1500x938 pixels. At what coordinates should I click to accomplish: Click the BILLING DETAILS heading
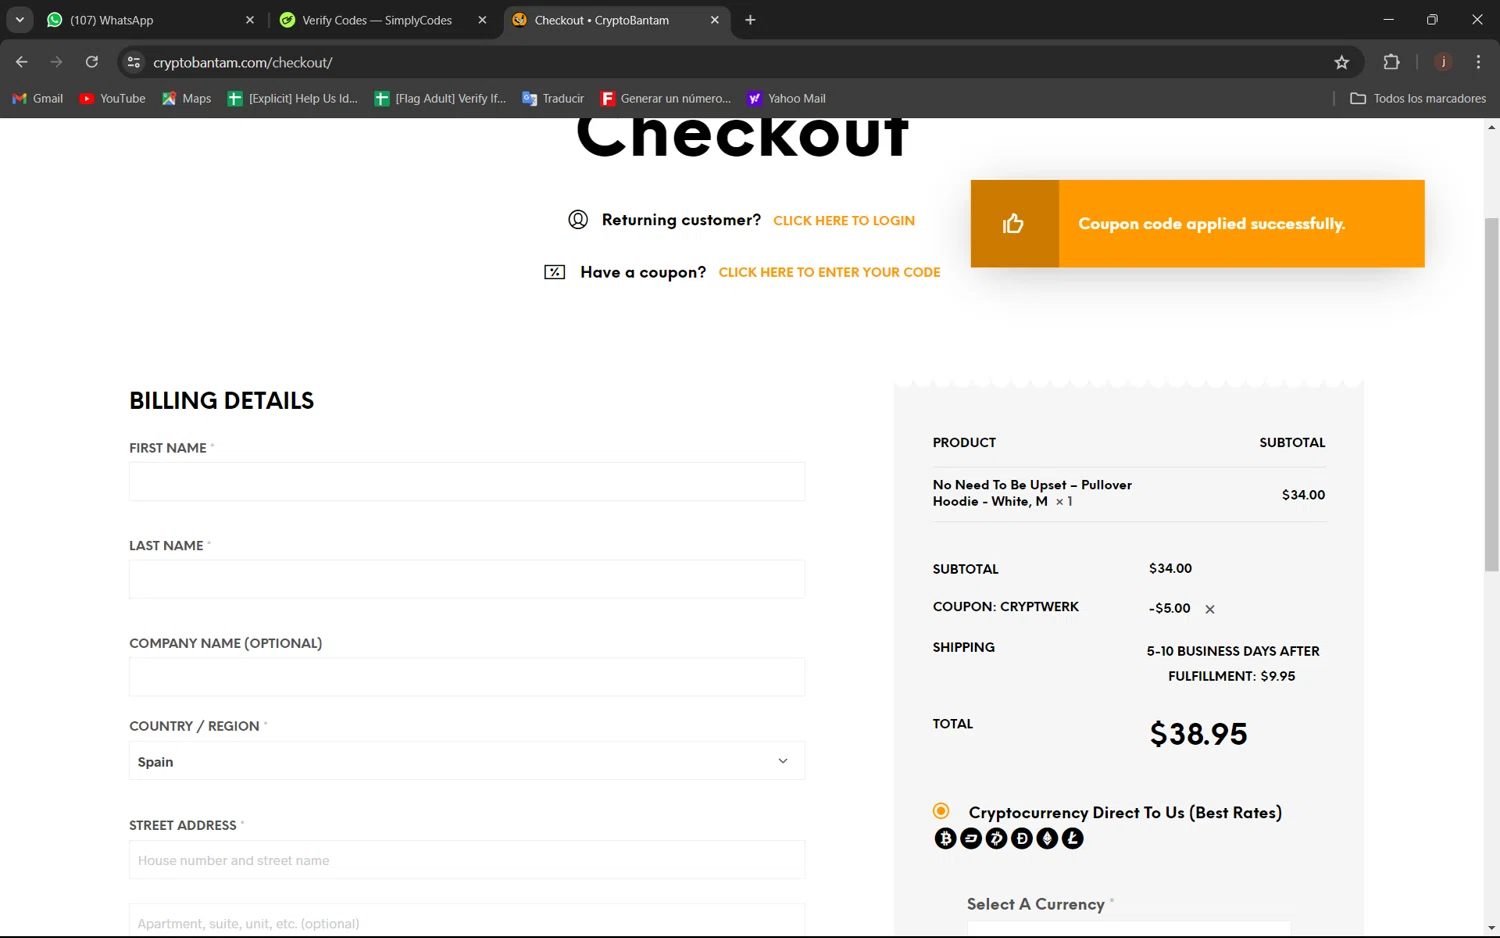(221, 400)
